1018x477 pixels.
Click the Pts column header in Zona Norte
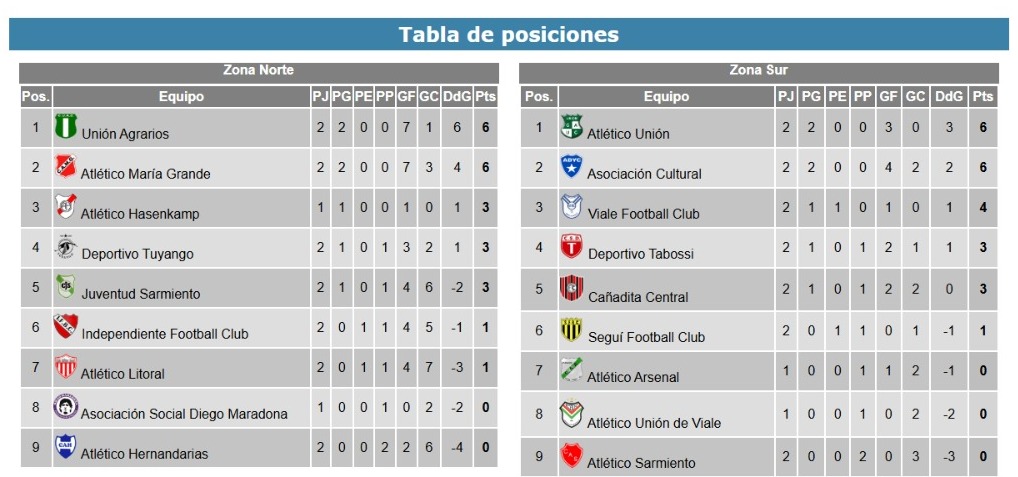coord(486,97)
